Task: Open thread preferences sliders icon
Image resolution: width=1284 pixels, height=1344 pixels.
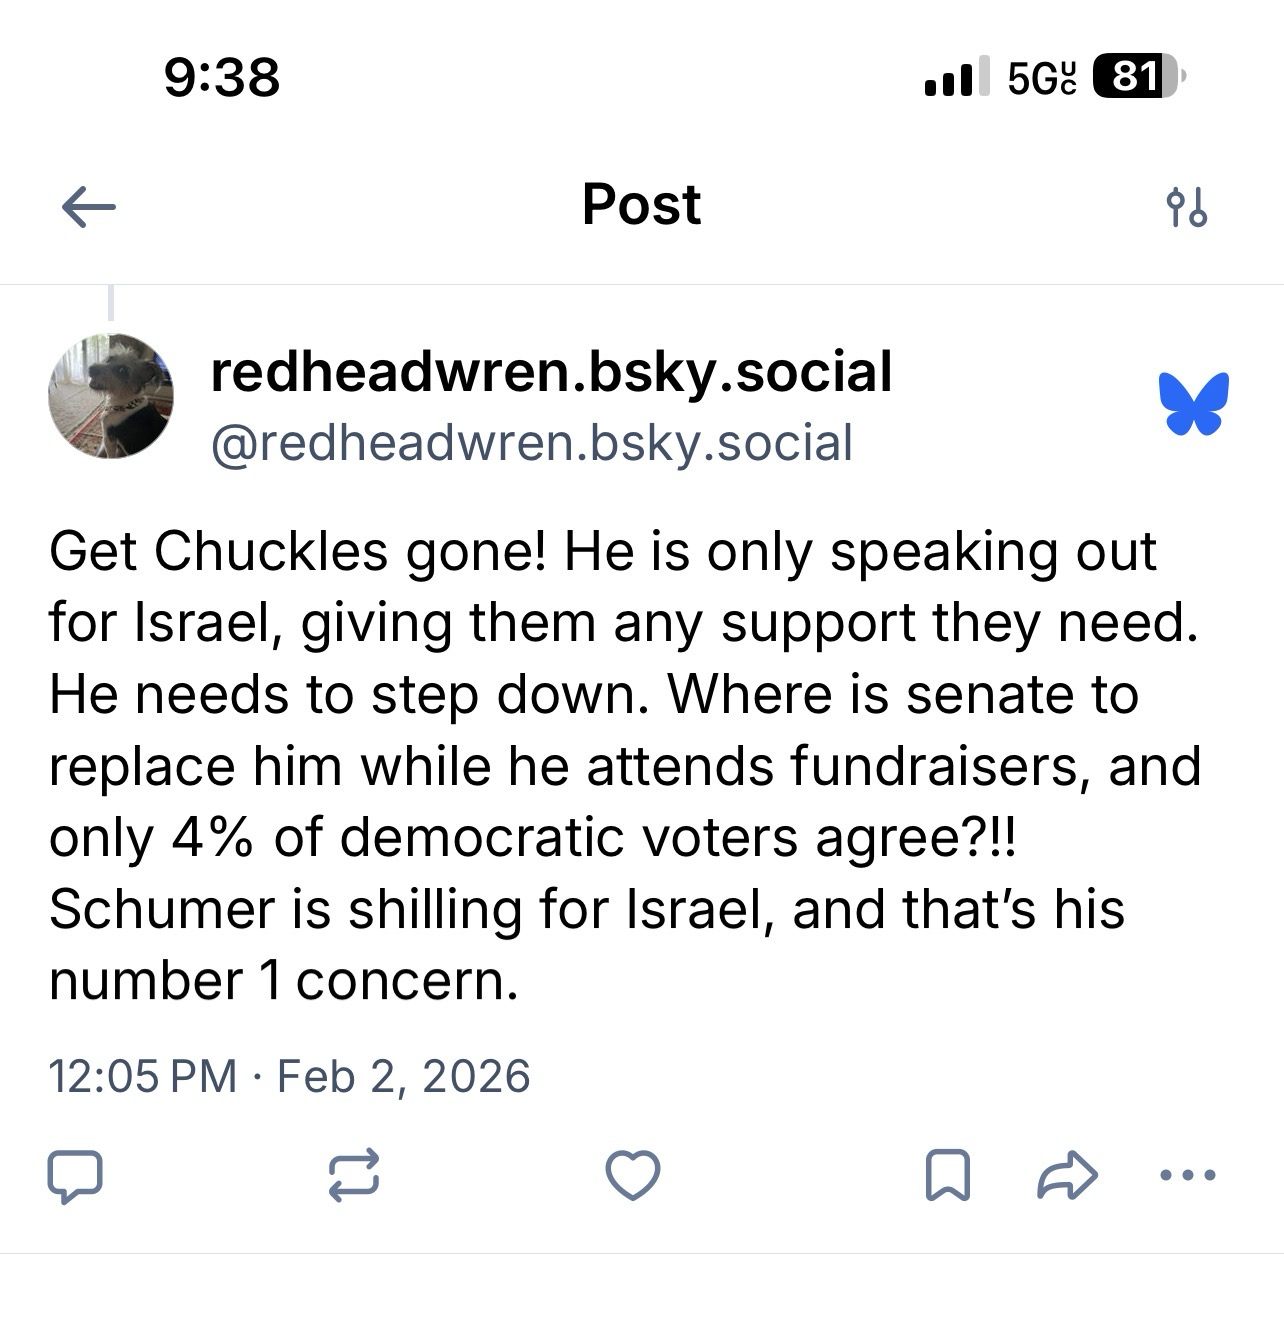Action: 1186,208
